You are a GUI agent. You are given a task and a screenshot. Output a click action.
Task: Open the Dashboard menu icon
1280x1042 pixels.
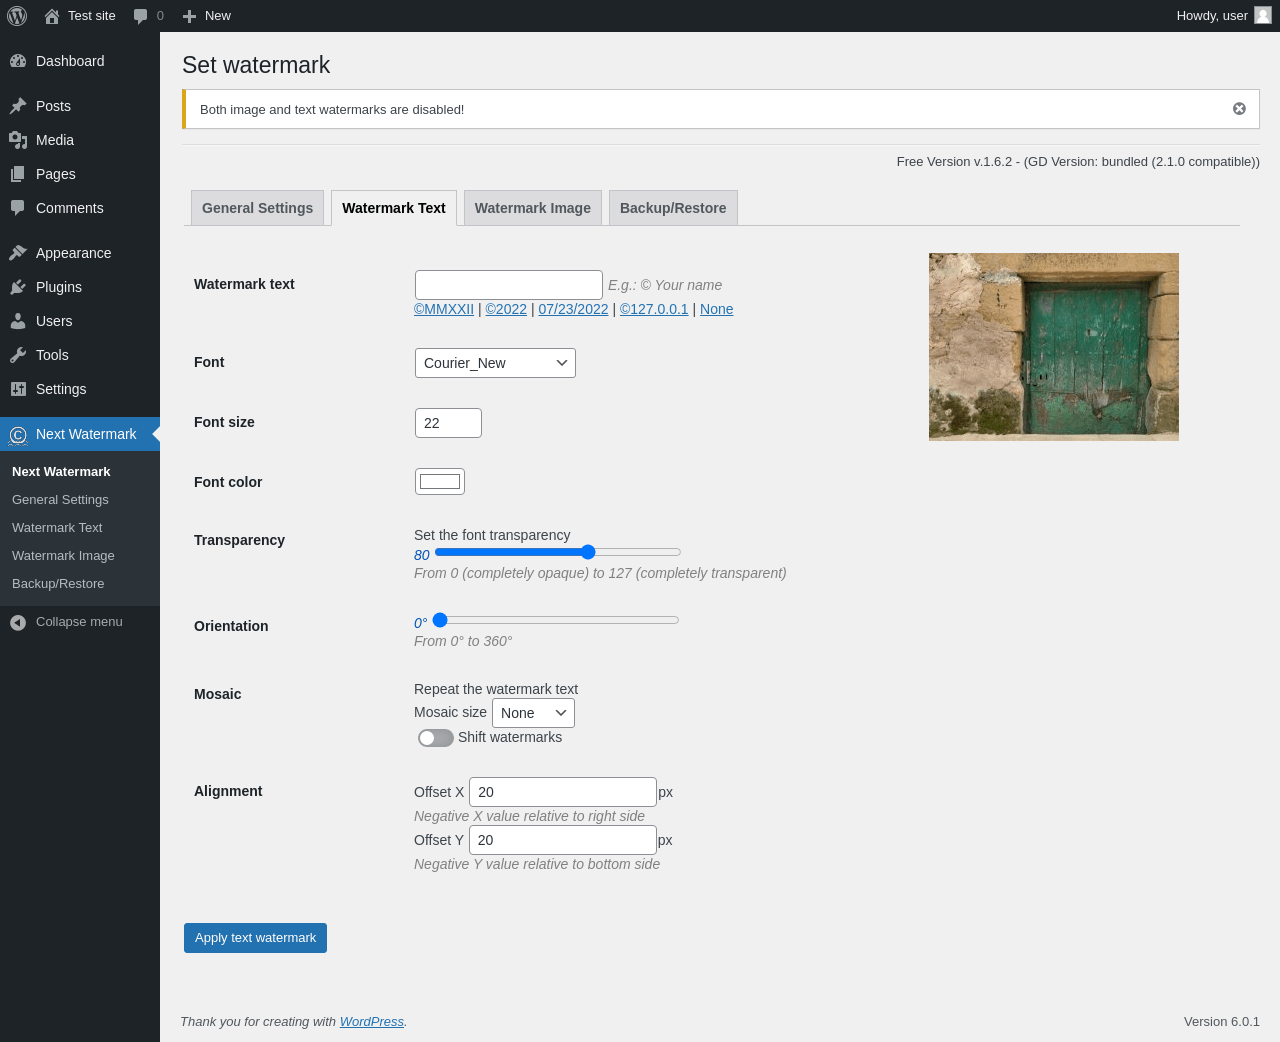click(18, 61)
